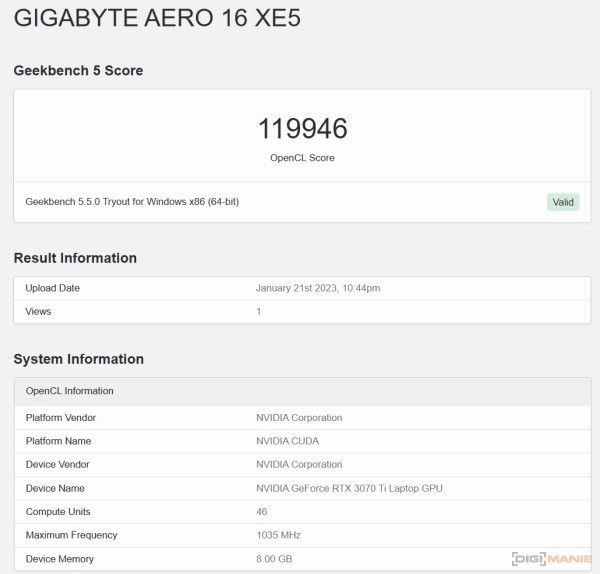The height and width of the screenshot is (574, 600).
Task: Click the 'Maximum Frequency' label
Action: [72, 535]
